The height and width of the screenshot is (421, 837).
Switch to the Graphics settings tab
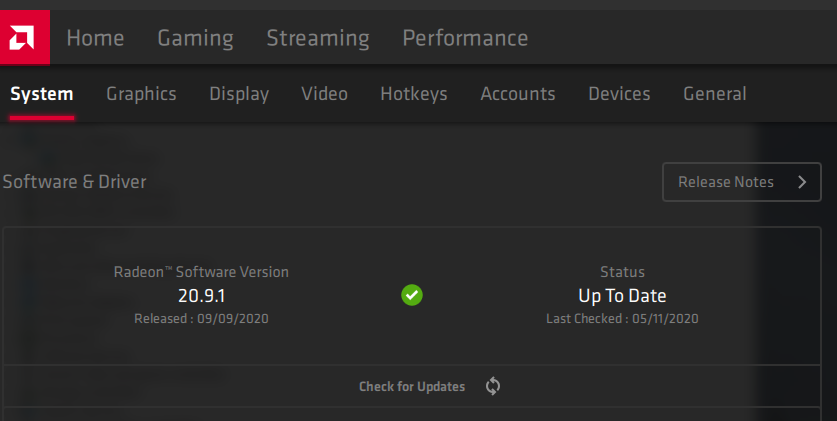141,94
